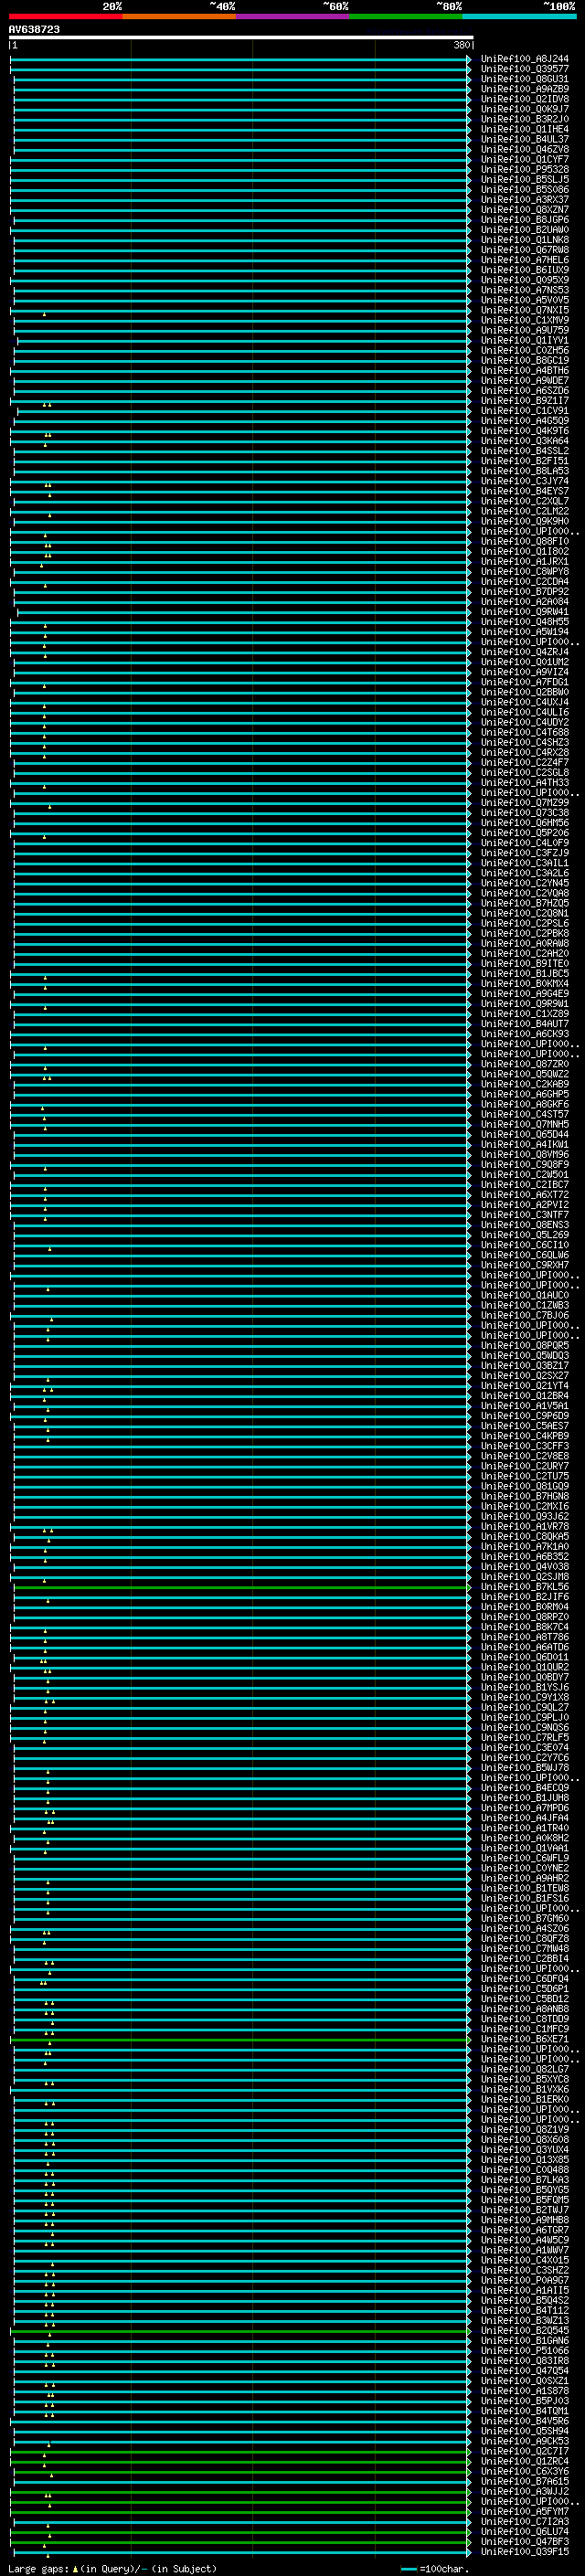Select label UniRef100_C5AES7
585x2576 pixels.
(x=525, y=1426)
